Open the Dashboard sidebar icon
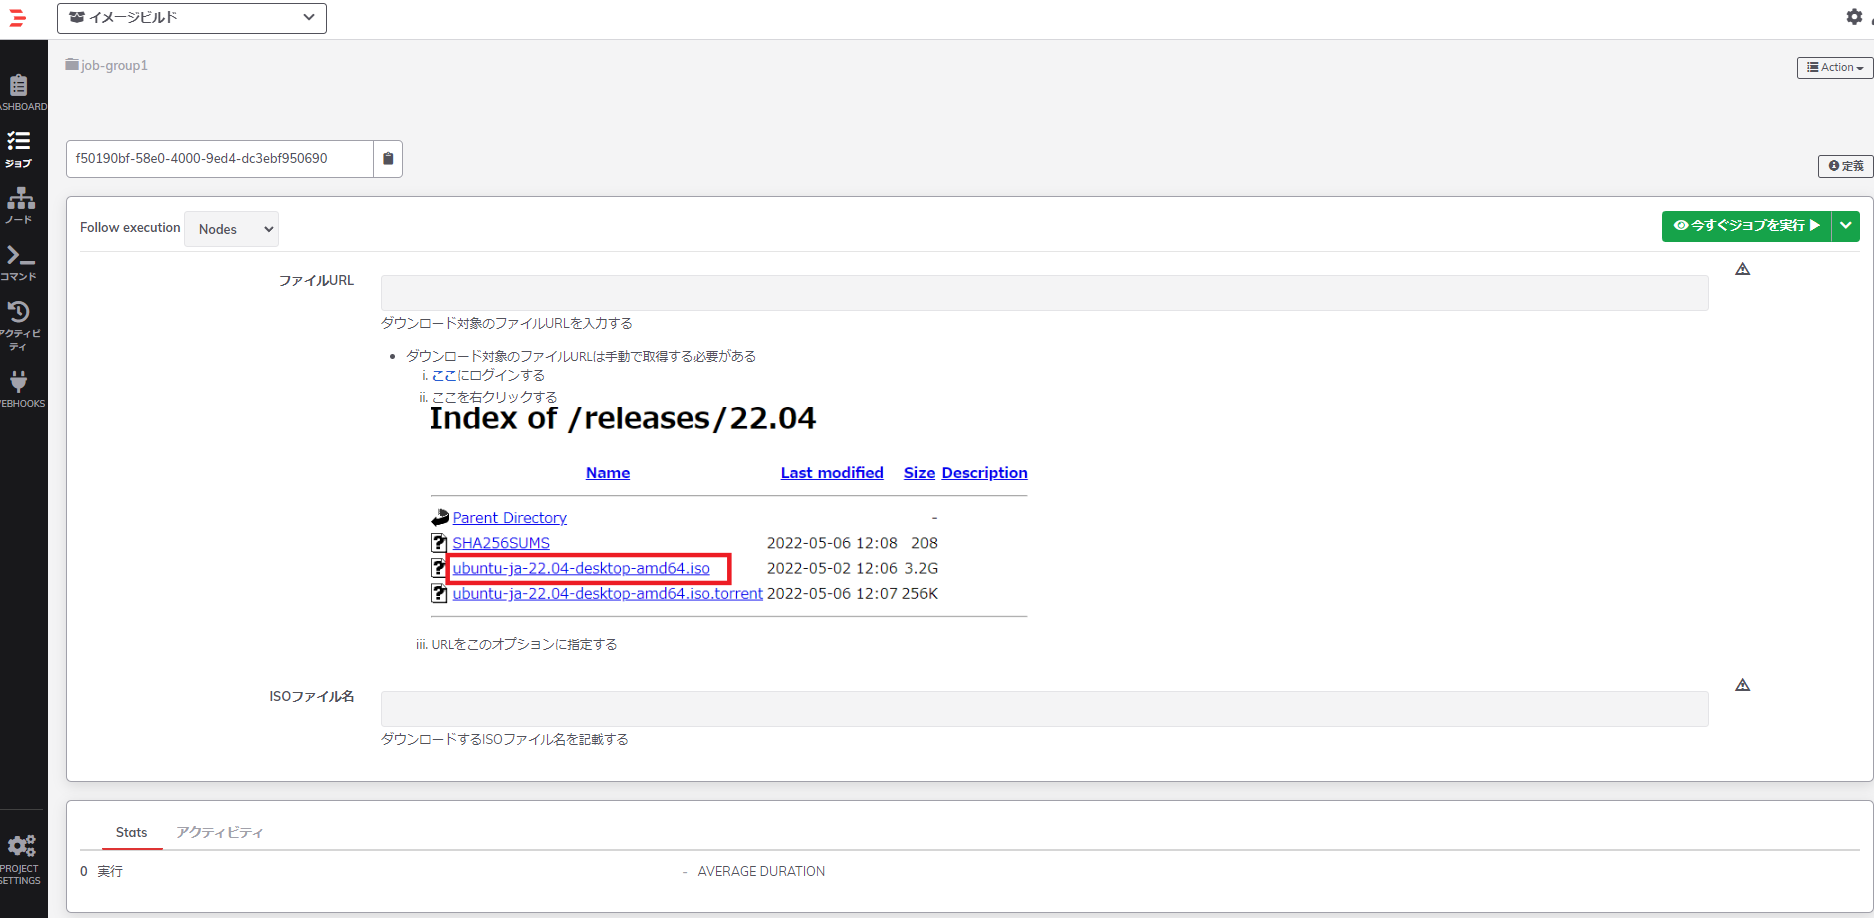1874x918 pixels. (x=21, y=92)
